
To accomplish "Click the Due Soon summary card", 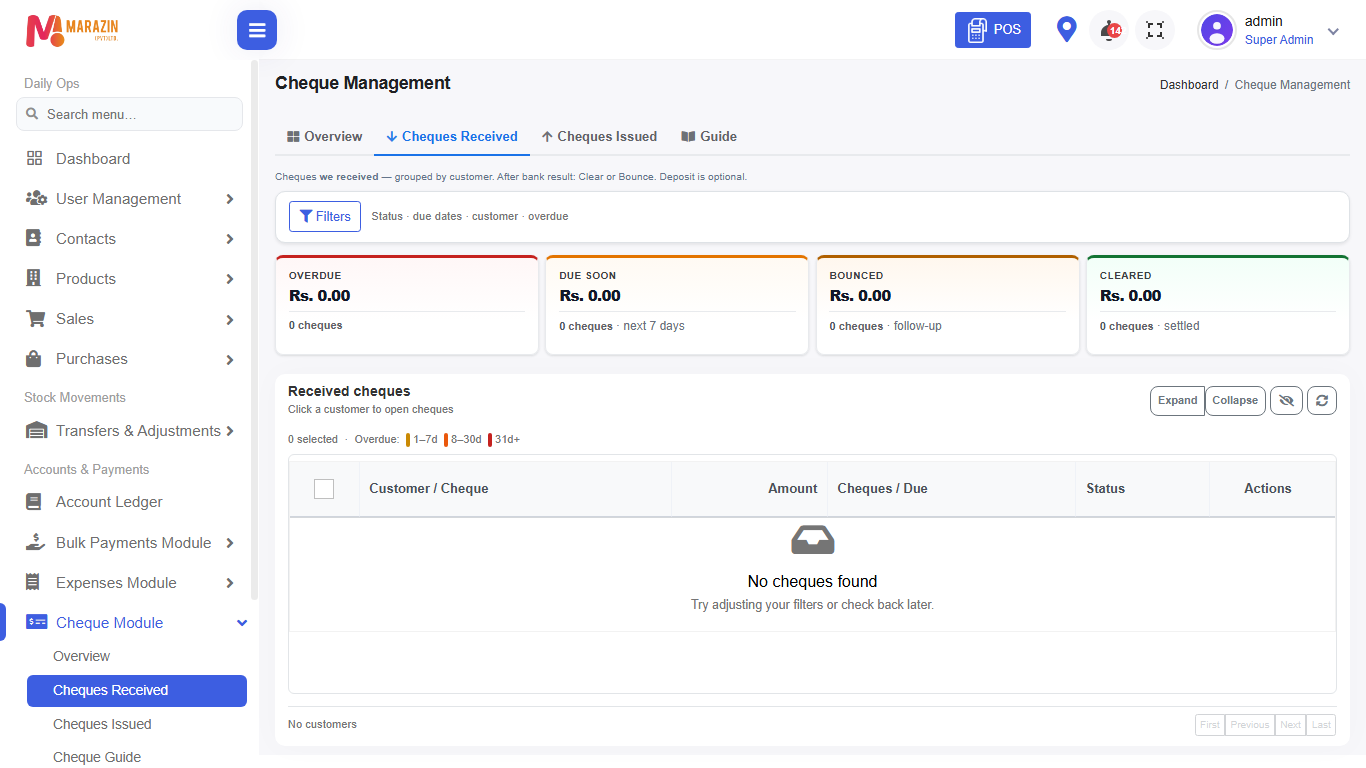I will (677, 305).
